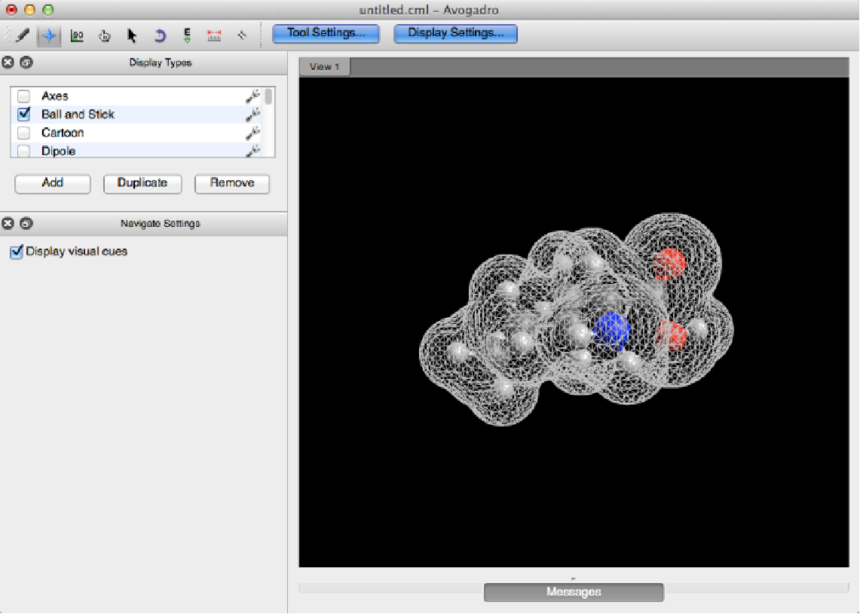Select the Align tool in toolbar
860x614 pixels.
point(241,35)
